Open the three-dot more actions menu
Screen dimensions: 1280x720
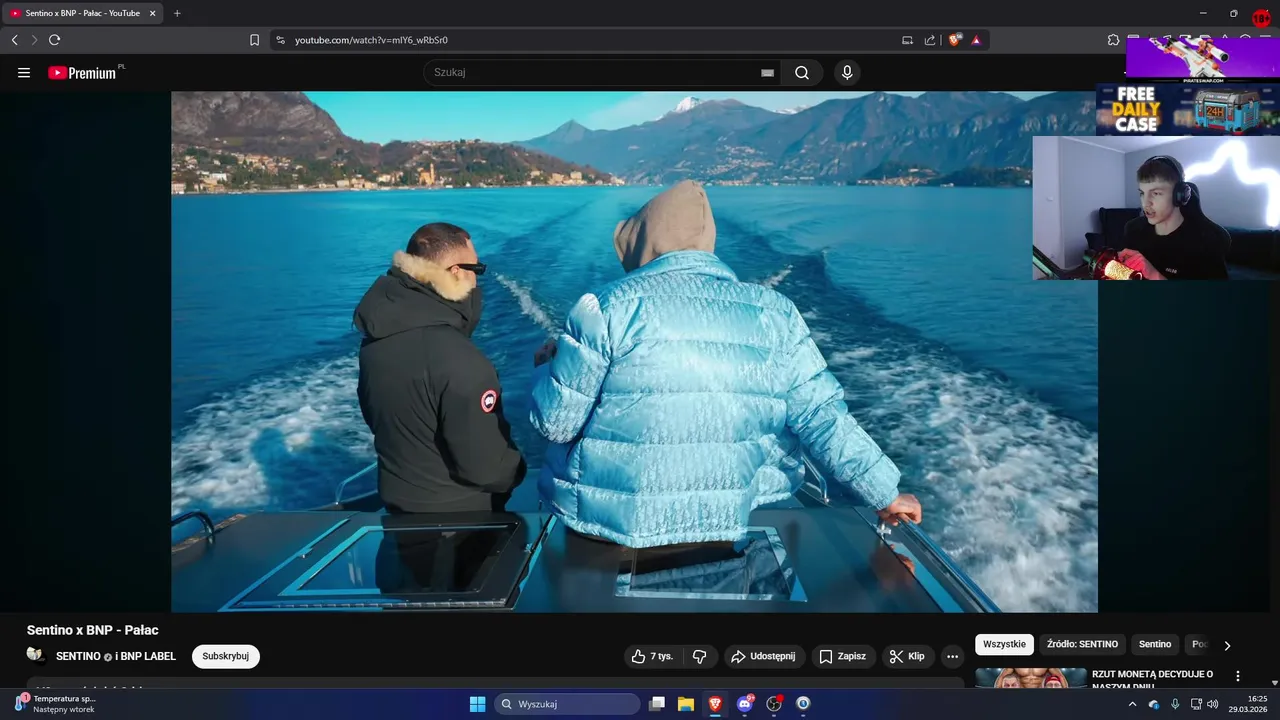click(953, 656)
